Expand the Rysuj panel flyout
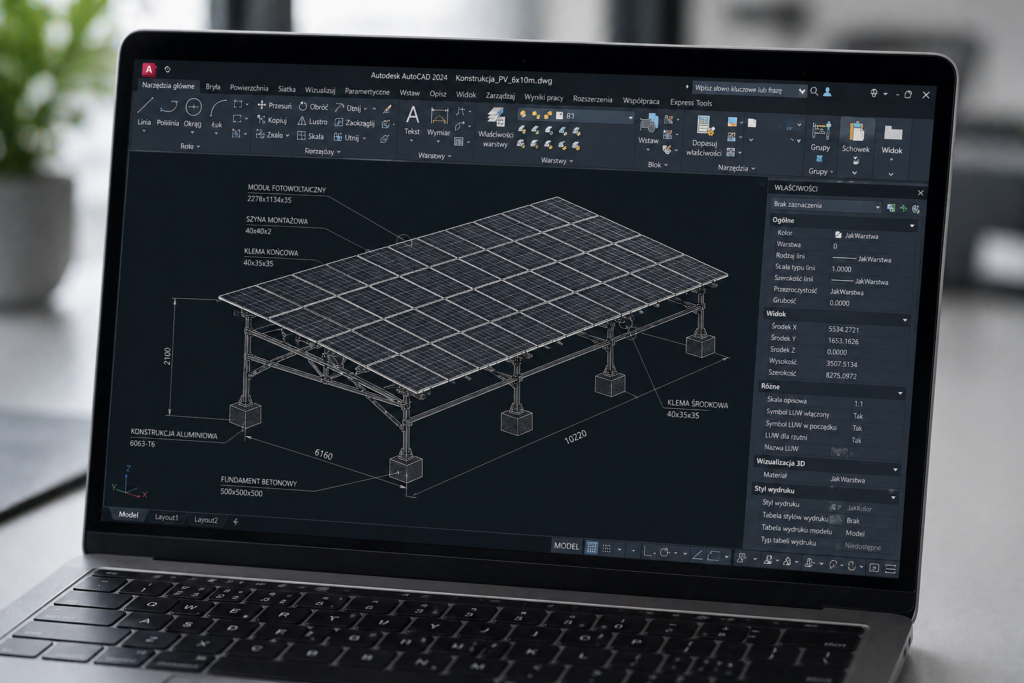The image size is (1024, 683). pyautogui.click(x=191, y=146)
